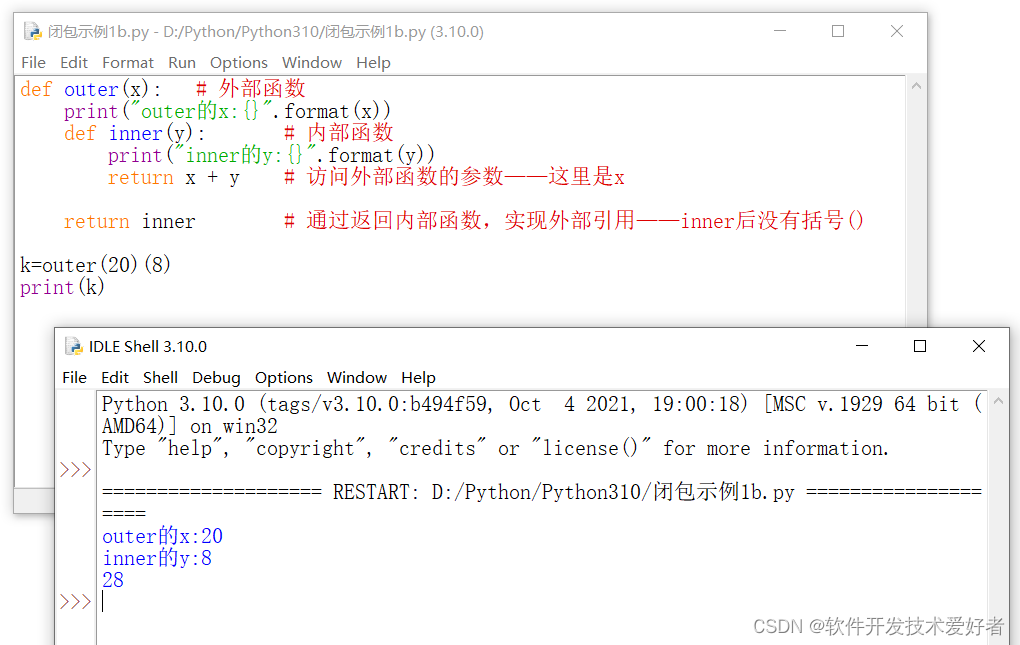Open the Options menu in the Shell window
Screen dimensions: 1020x645
click(x=283, y=377)
